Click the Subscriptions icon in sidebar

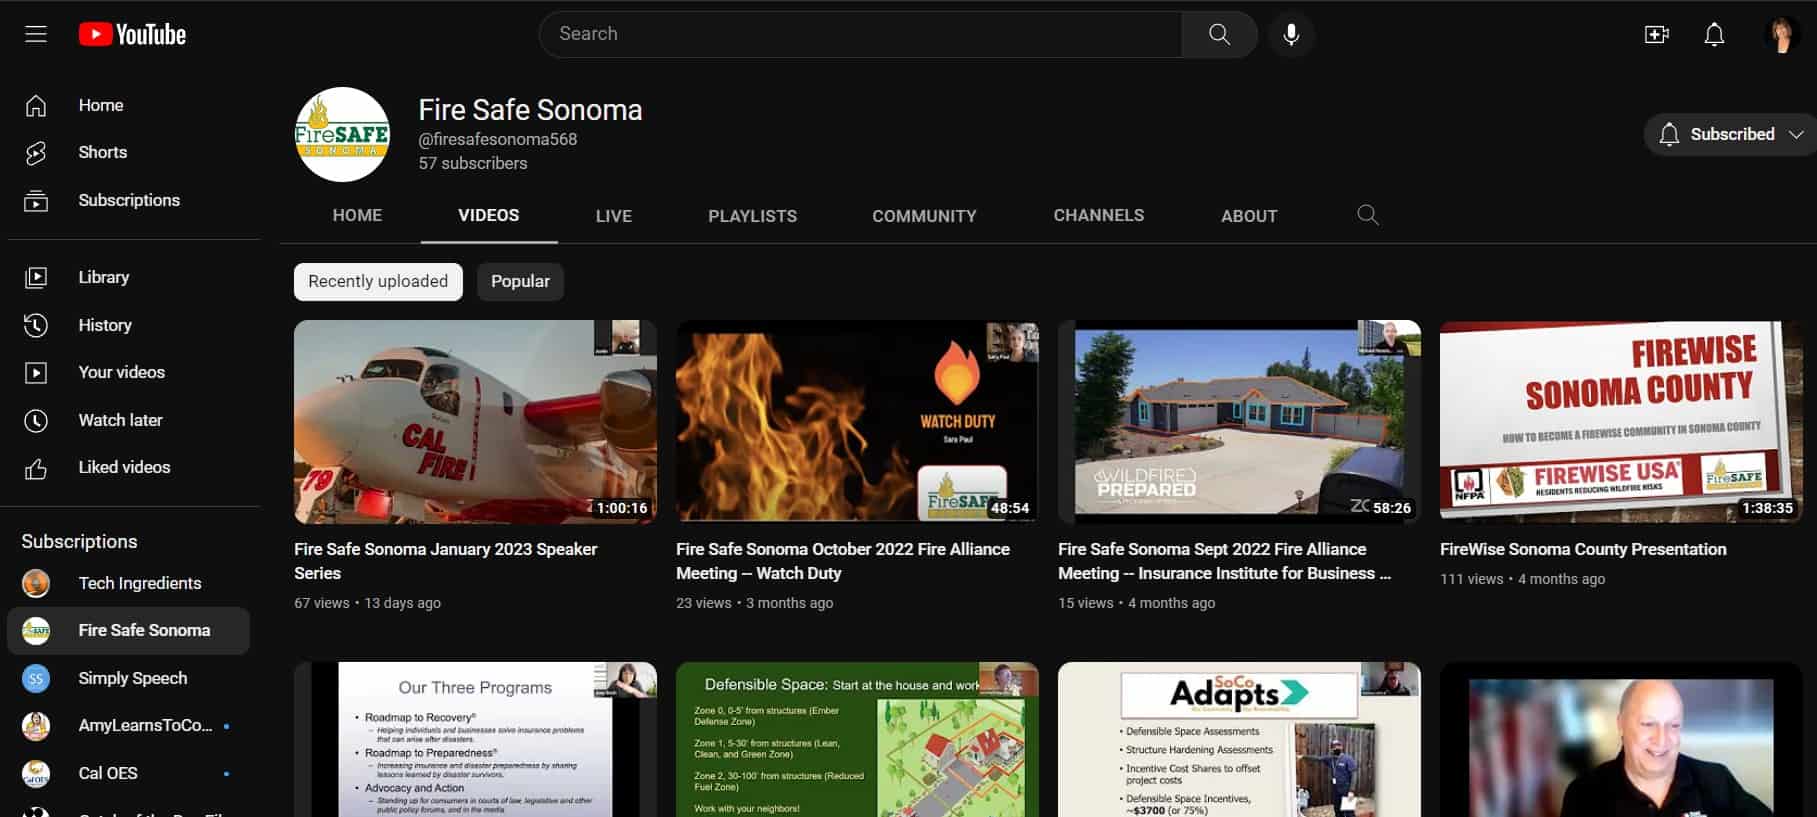pos(36,200)
